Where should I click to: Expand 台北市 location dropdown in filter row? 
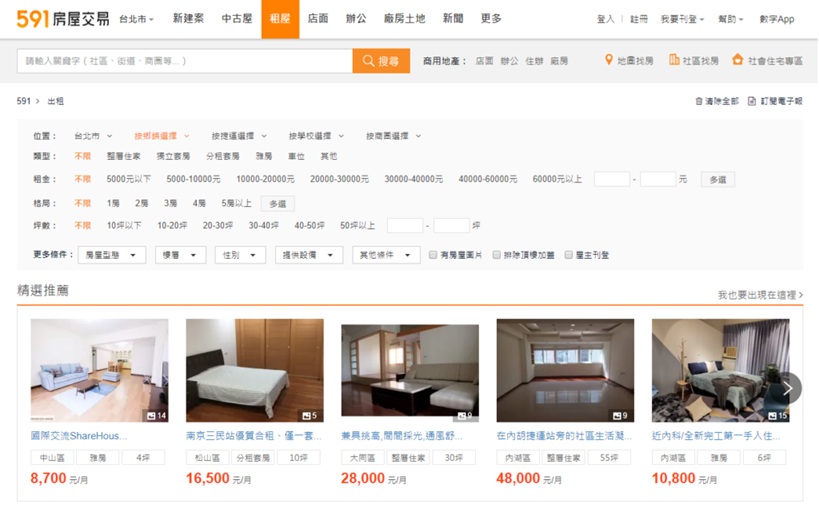click(x=93, y=136)
